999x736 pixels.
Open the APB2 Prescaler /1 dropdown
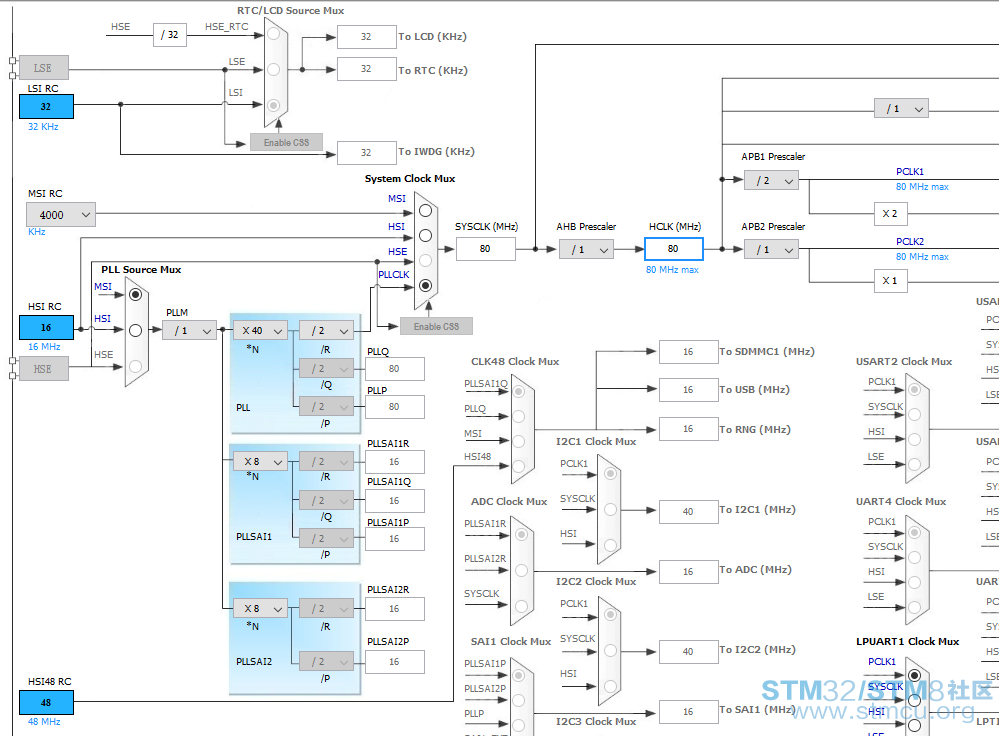(x=771, y=250)
